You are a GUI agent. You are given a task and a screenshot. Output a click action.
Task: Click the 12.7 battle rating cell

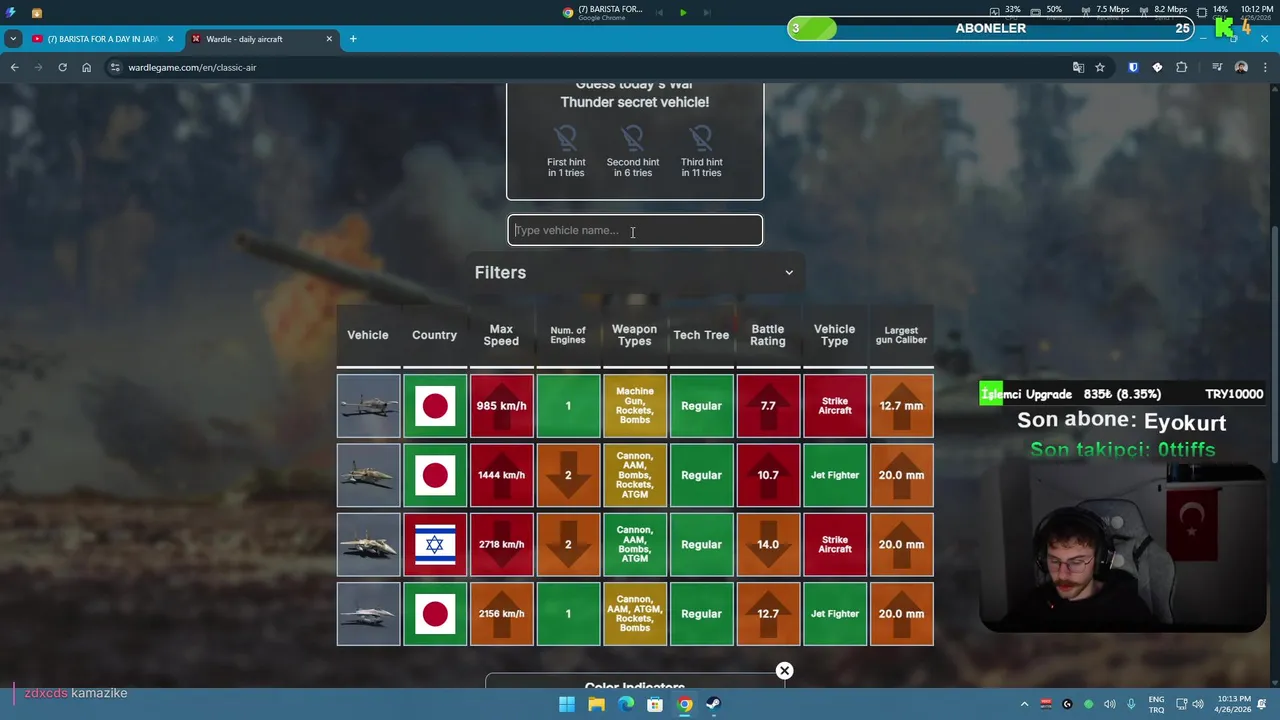coord(768,614)
